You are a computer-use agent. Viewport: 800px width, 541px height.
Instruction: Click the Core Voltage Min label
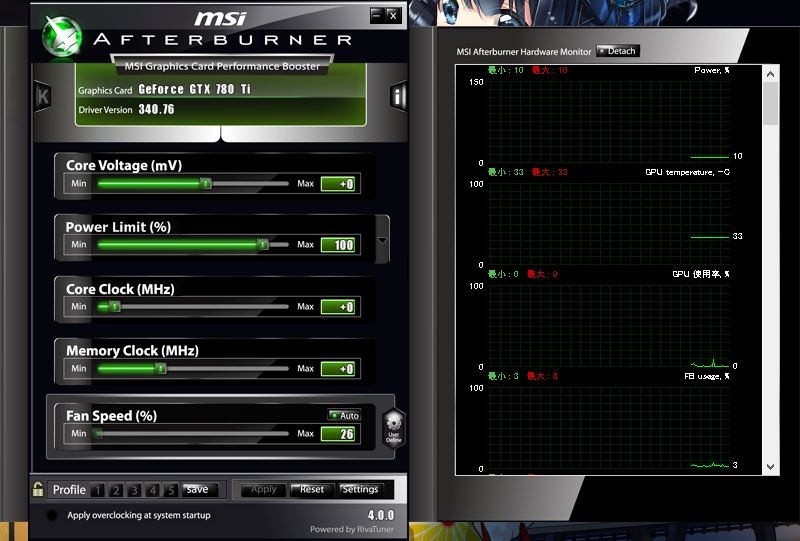79,183
